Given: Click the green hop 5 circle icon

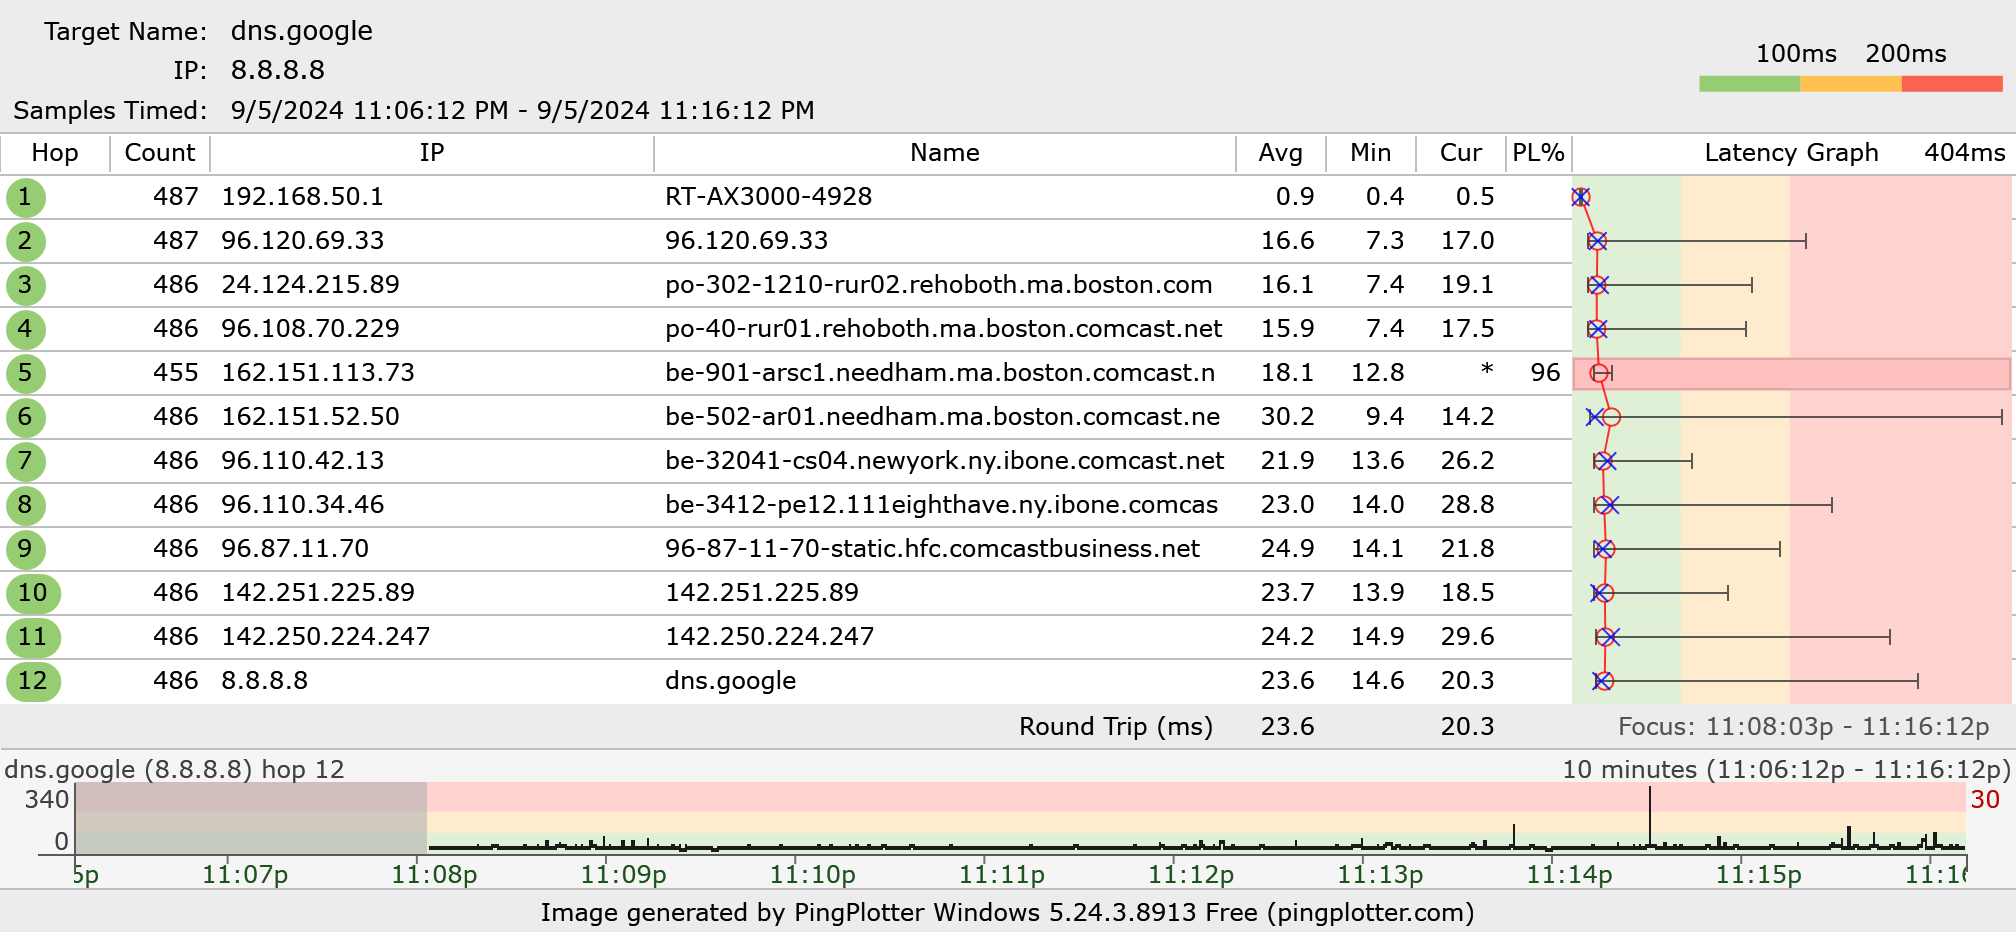Looking at the screenshot, I should (x=25, y=373).
